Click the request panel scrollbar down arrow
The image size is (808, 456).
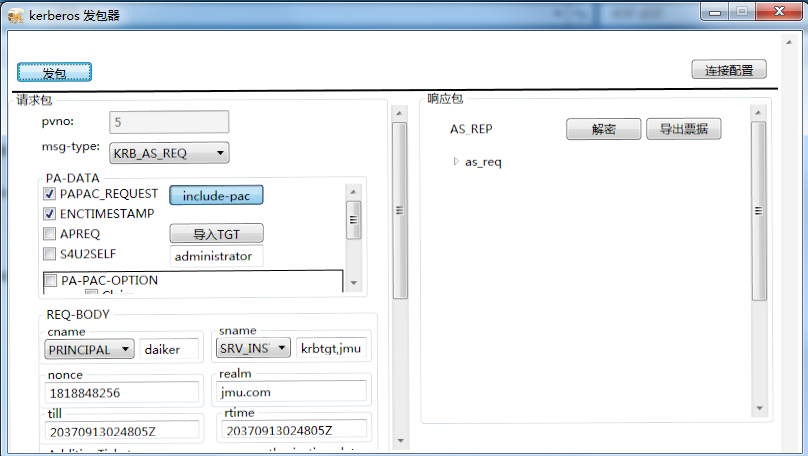399,441
